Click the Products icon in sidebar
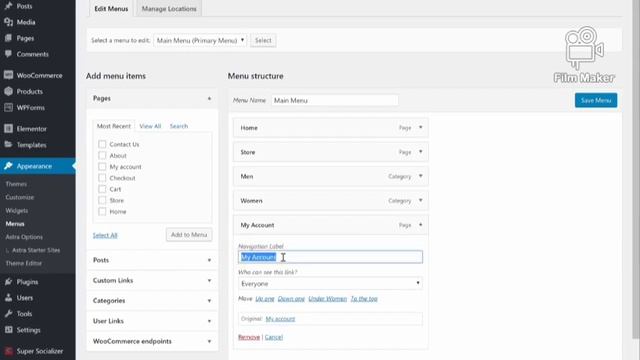 point(8,91)
